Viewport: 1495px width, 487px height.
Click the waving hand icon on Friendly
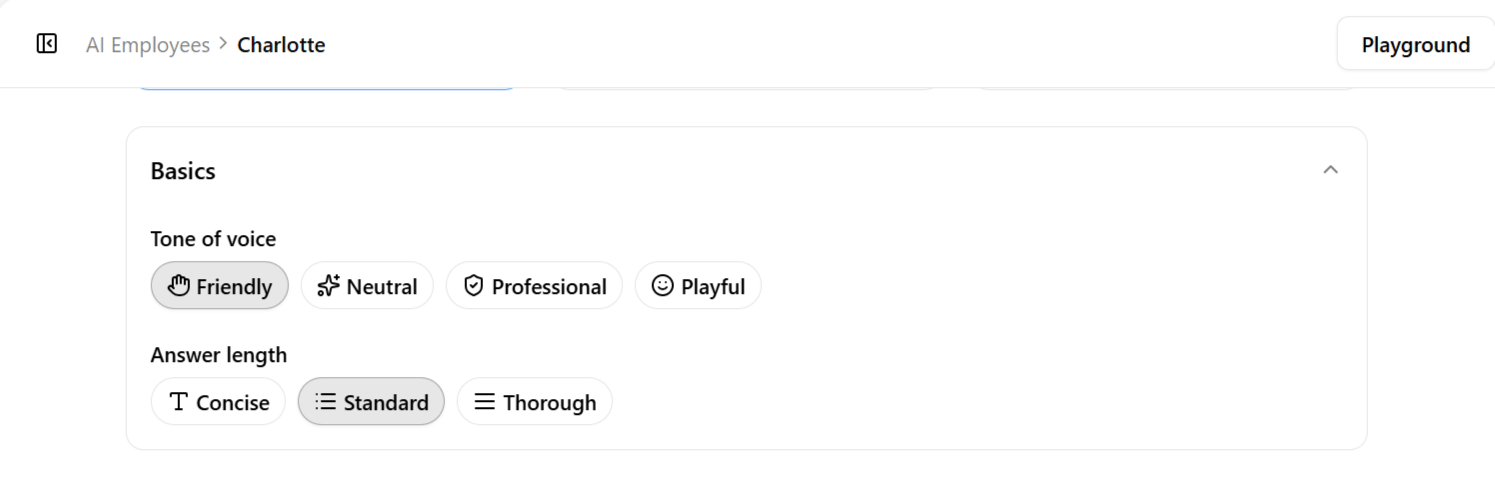pyautogui.click(x=179, y=286)
